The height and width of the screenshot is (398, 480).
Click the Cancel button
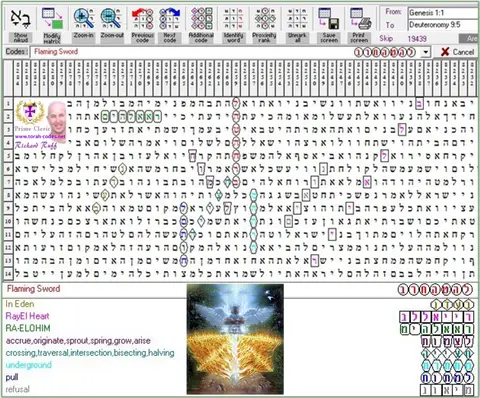[x=457, y=52]
